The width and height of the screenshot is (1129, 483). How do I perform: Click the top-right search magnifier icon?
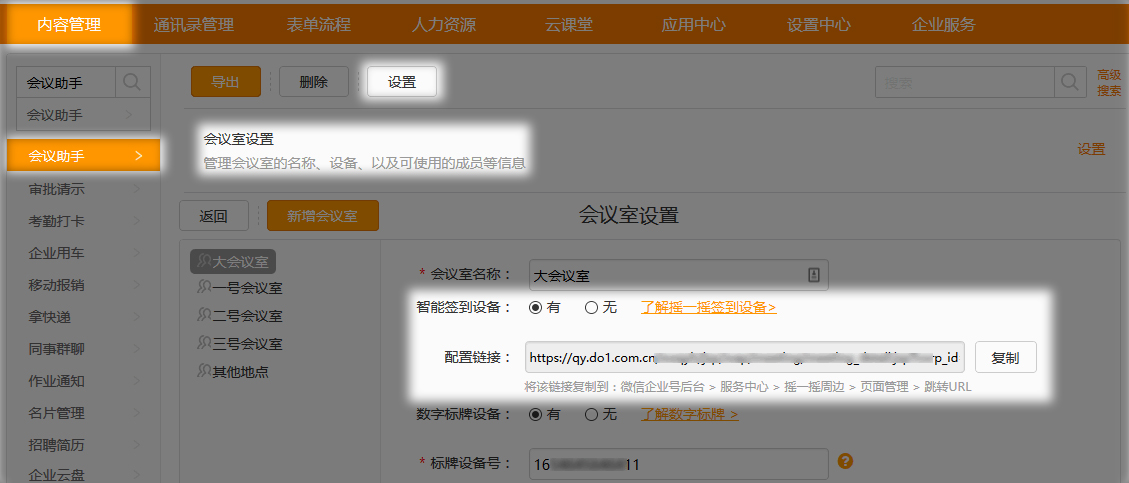tap(1070, 83)
